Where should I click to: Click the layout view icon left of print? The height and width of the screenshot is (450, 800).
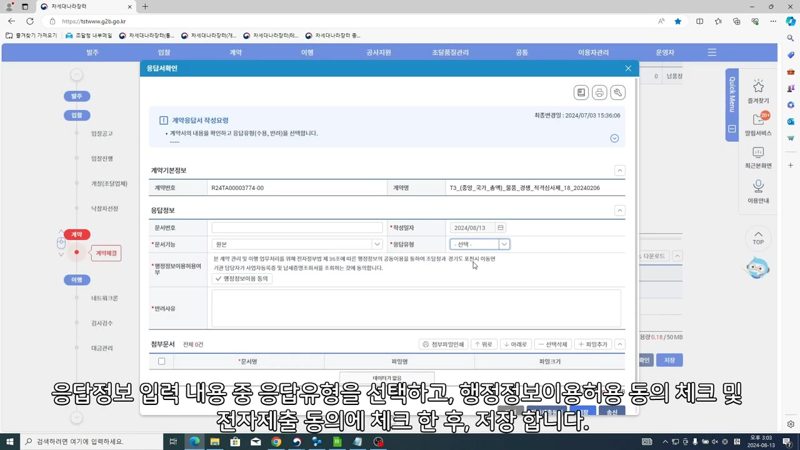[x=581, y=92]
